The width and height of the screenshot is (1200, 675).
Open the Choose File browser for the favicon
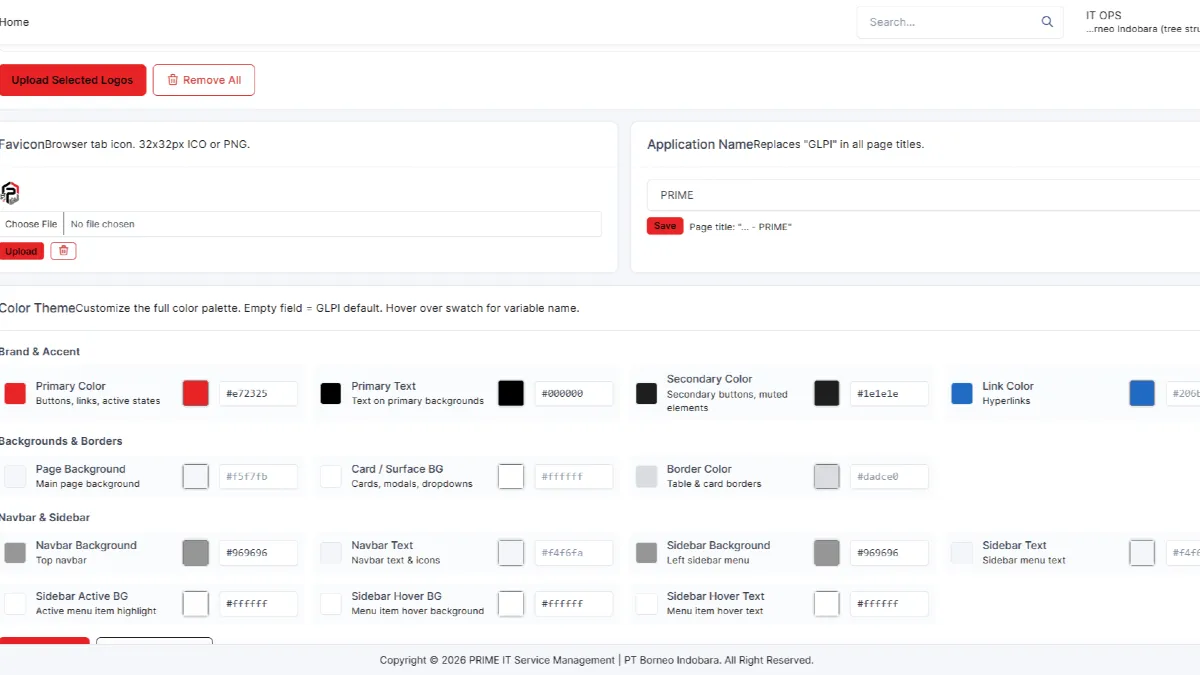coord(31,224)
